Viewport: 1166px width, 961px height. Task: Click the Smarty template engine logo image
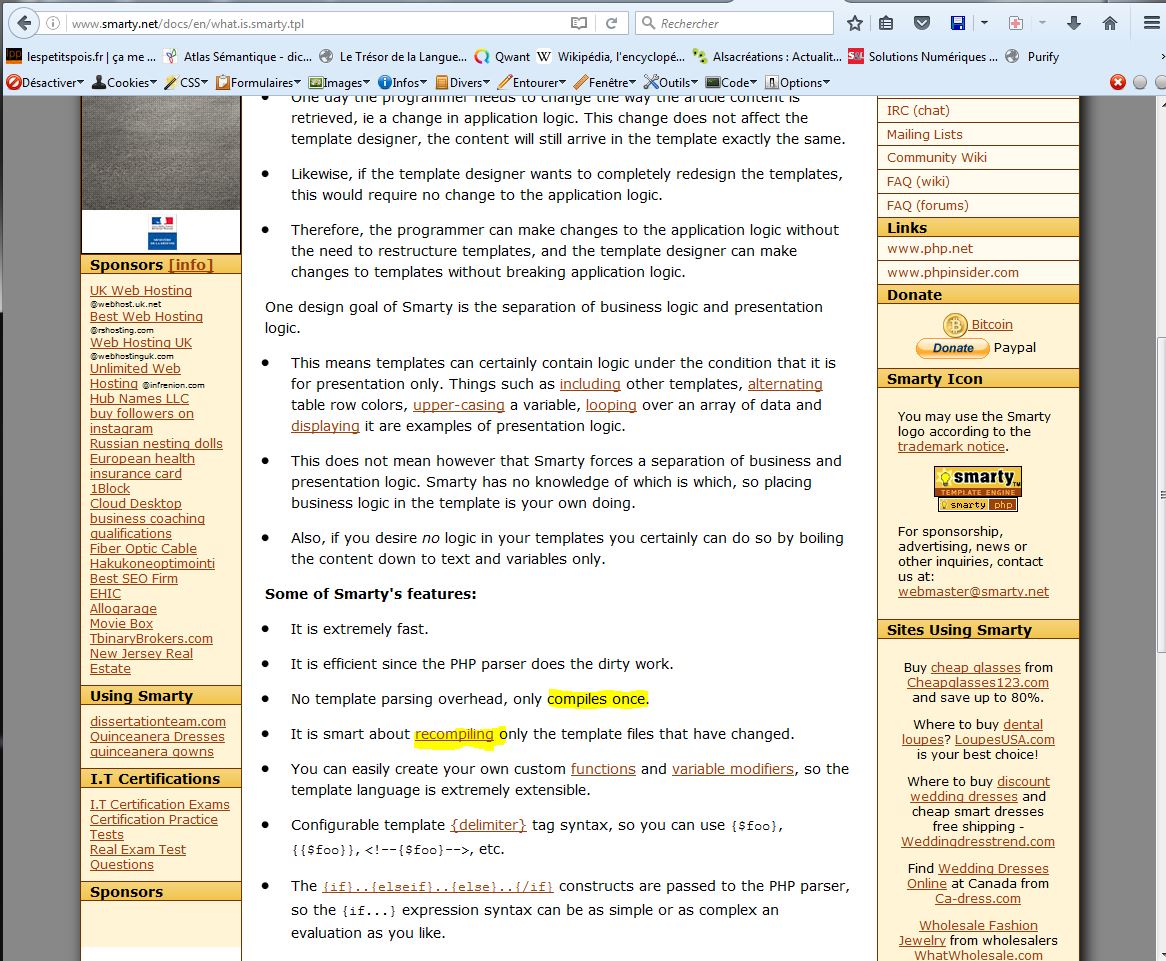pyautogui.click(x=978, y=489)
